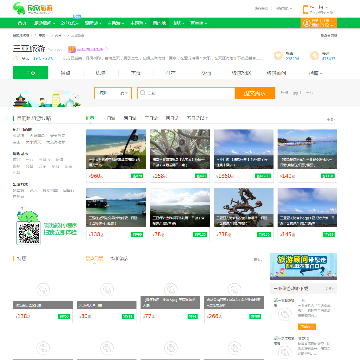Click the purple badge icon next to 三亚旅游
This screenshot has width=360, height=360.
71,49
